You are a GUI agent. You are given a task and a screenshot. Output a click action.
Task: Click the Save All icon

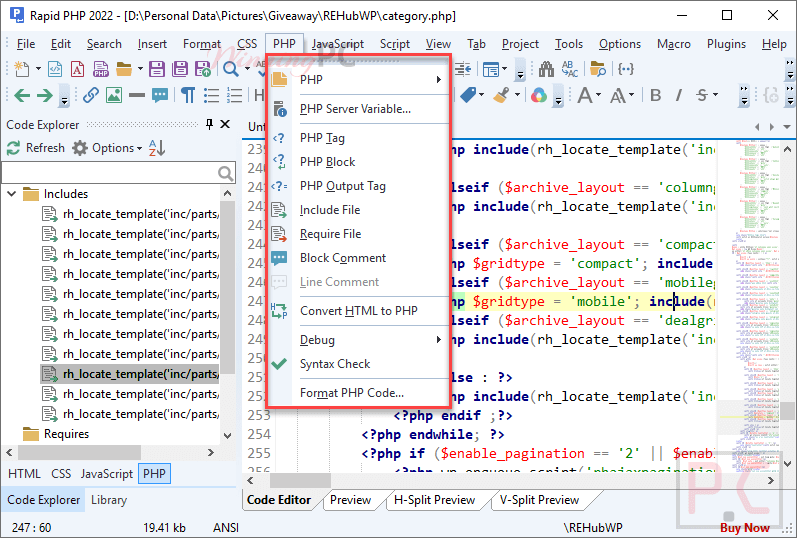[x=179, y=69]
